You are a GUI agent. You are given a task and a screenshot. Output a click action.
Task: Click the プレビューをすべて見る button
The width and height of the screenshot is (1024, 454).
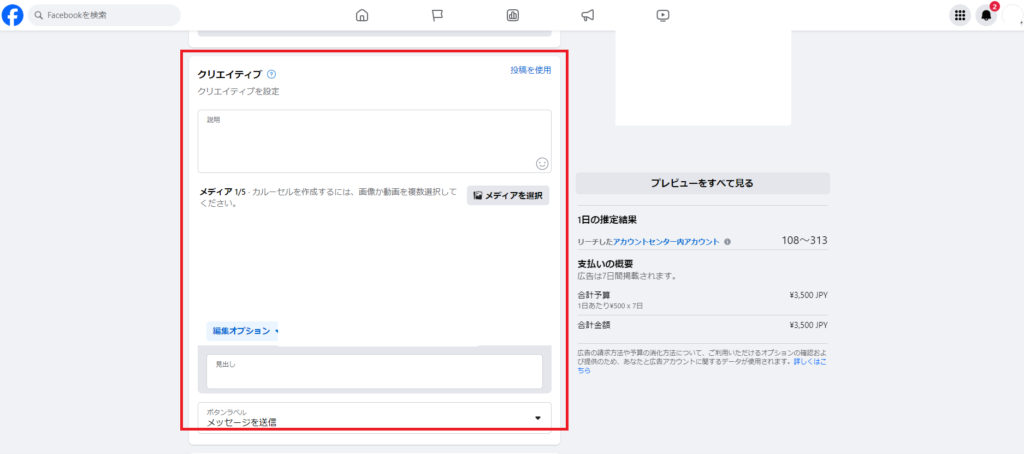point(702,183)
